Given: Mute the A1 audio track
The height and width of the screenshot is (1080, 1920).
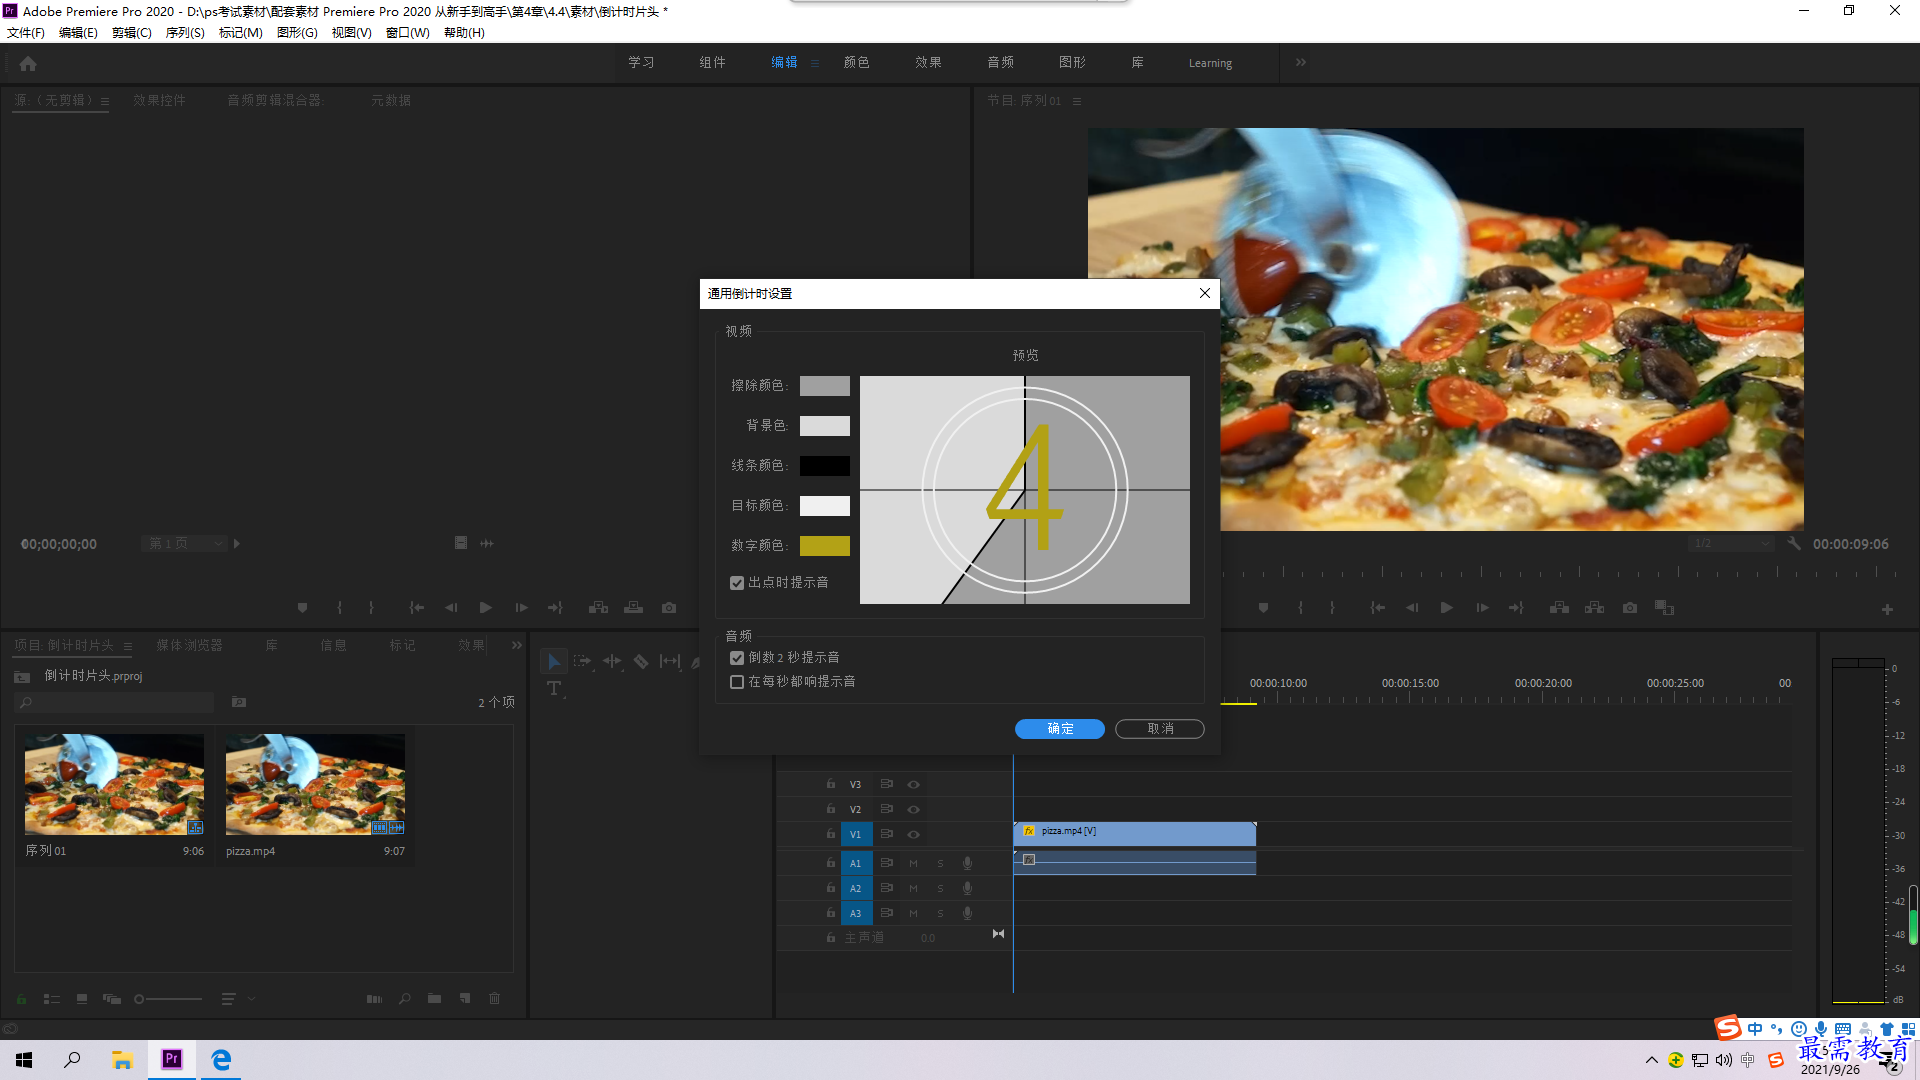Looking at the screenshot, I should point(913,863).
